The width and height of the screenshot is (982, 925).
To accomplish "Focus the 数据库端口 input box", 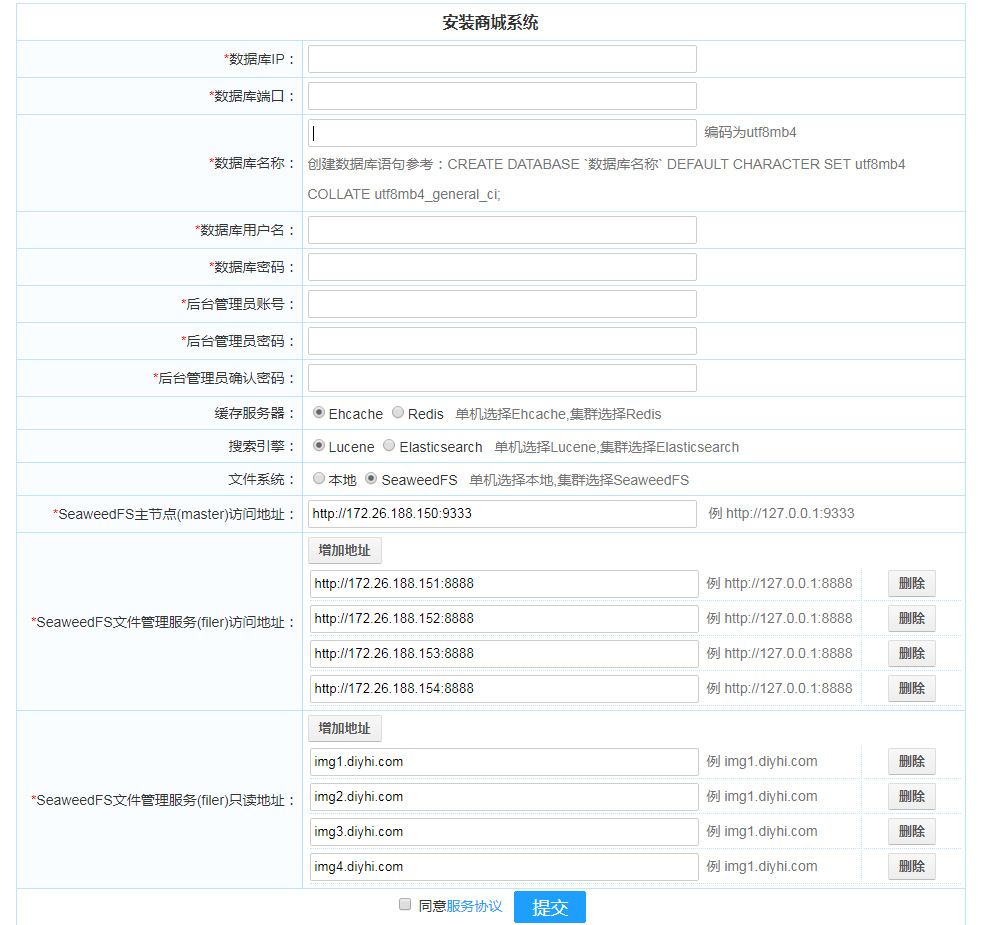I will click(x=502, y=96).
